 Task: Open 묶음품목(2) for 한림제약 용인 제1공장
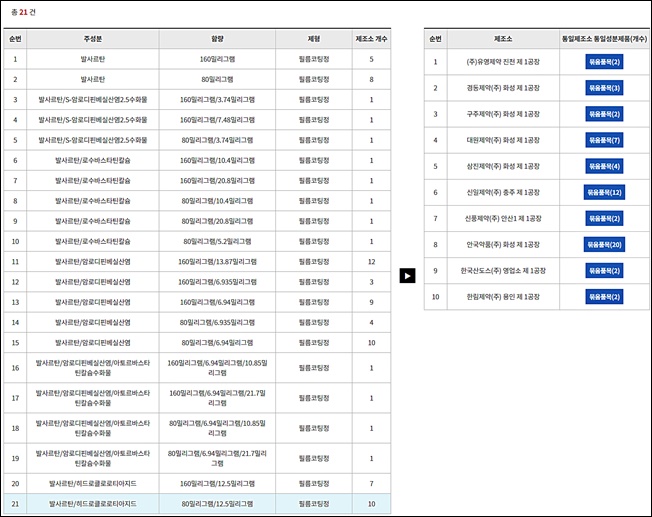604,297
